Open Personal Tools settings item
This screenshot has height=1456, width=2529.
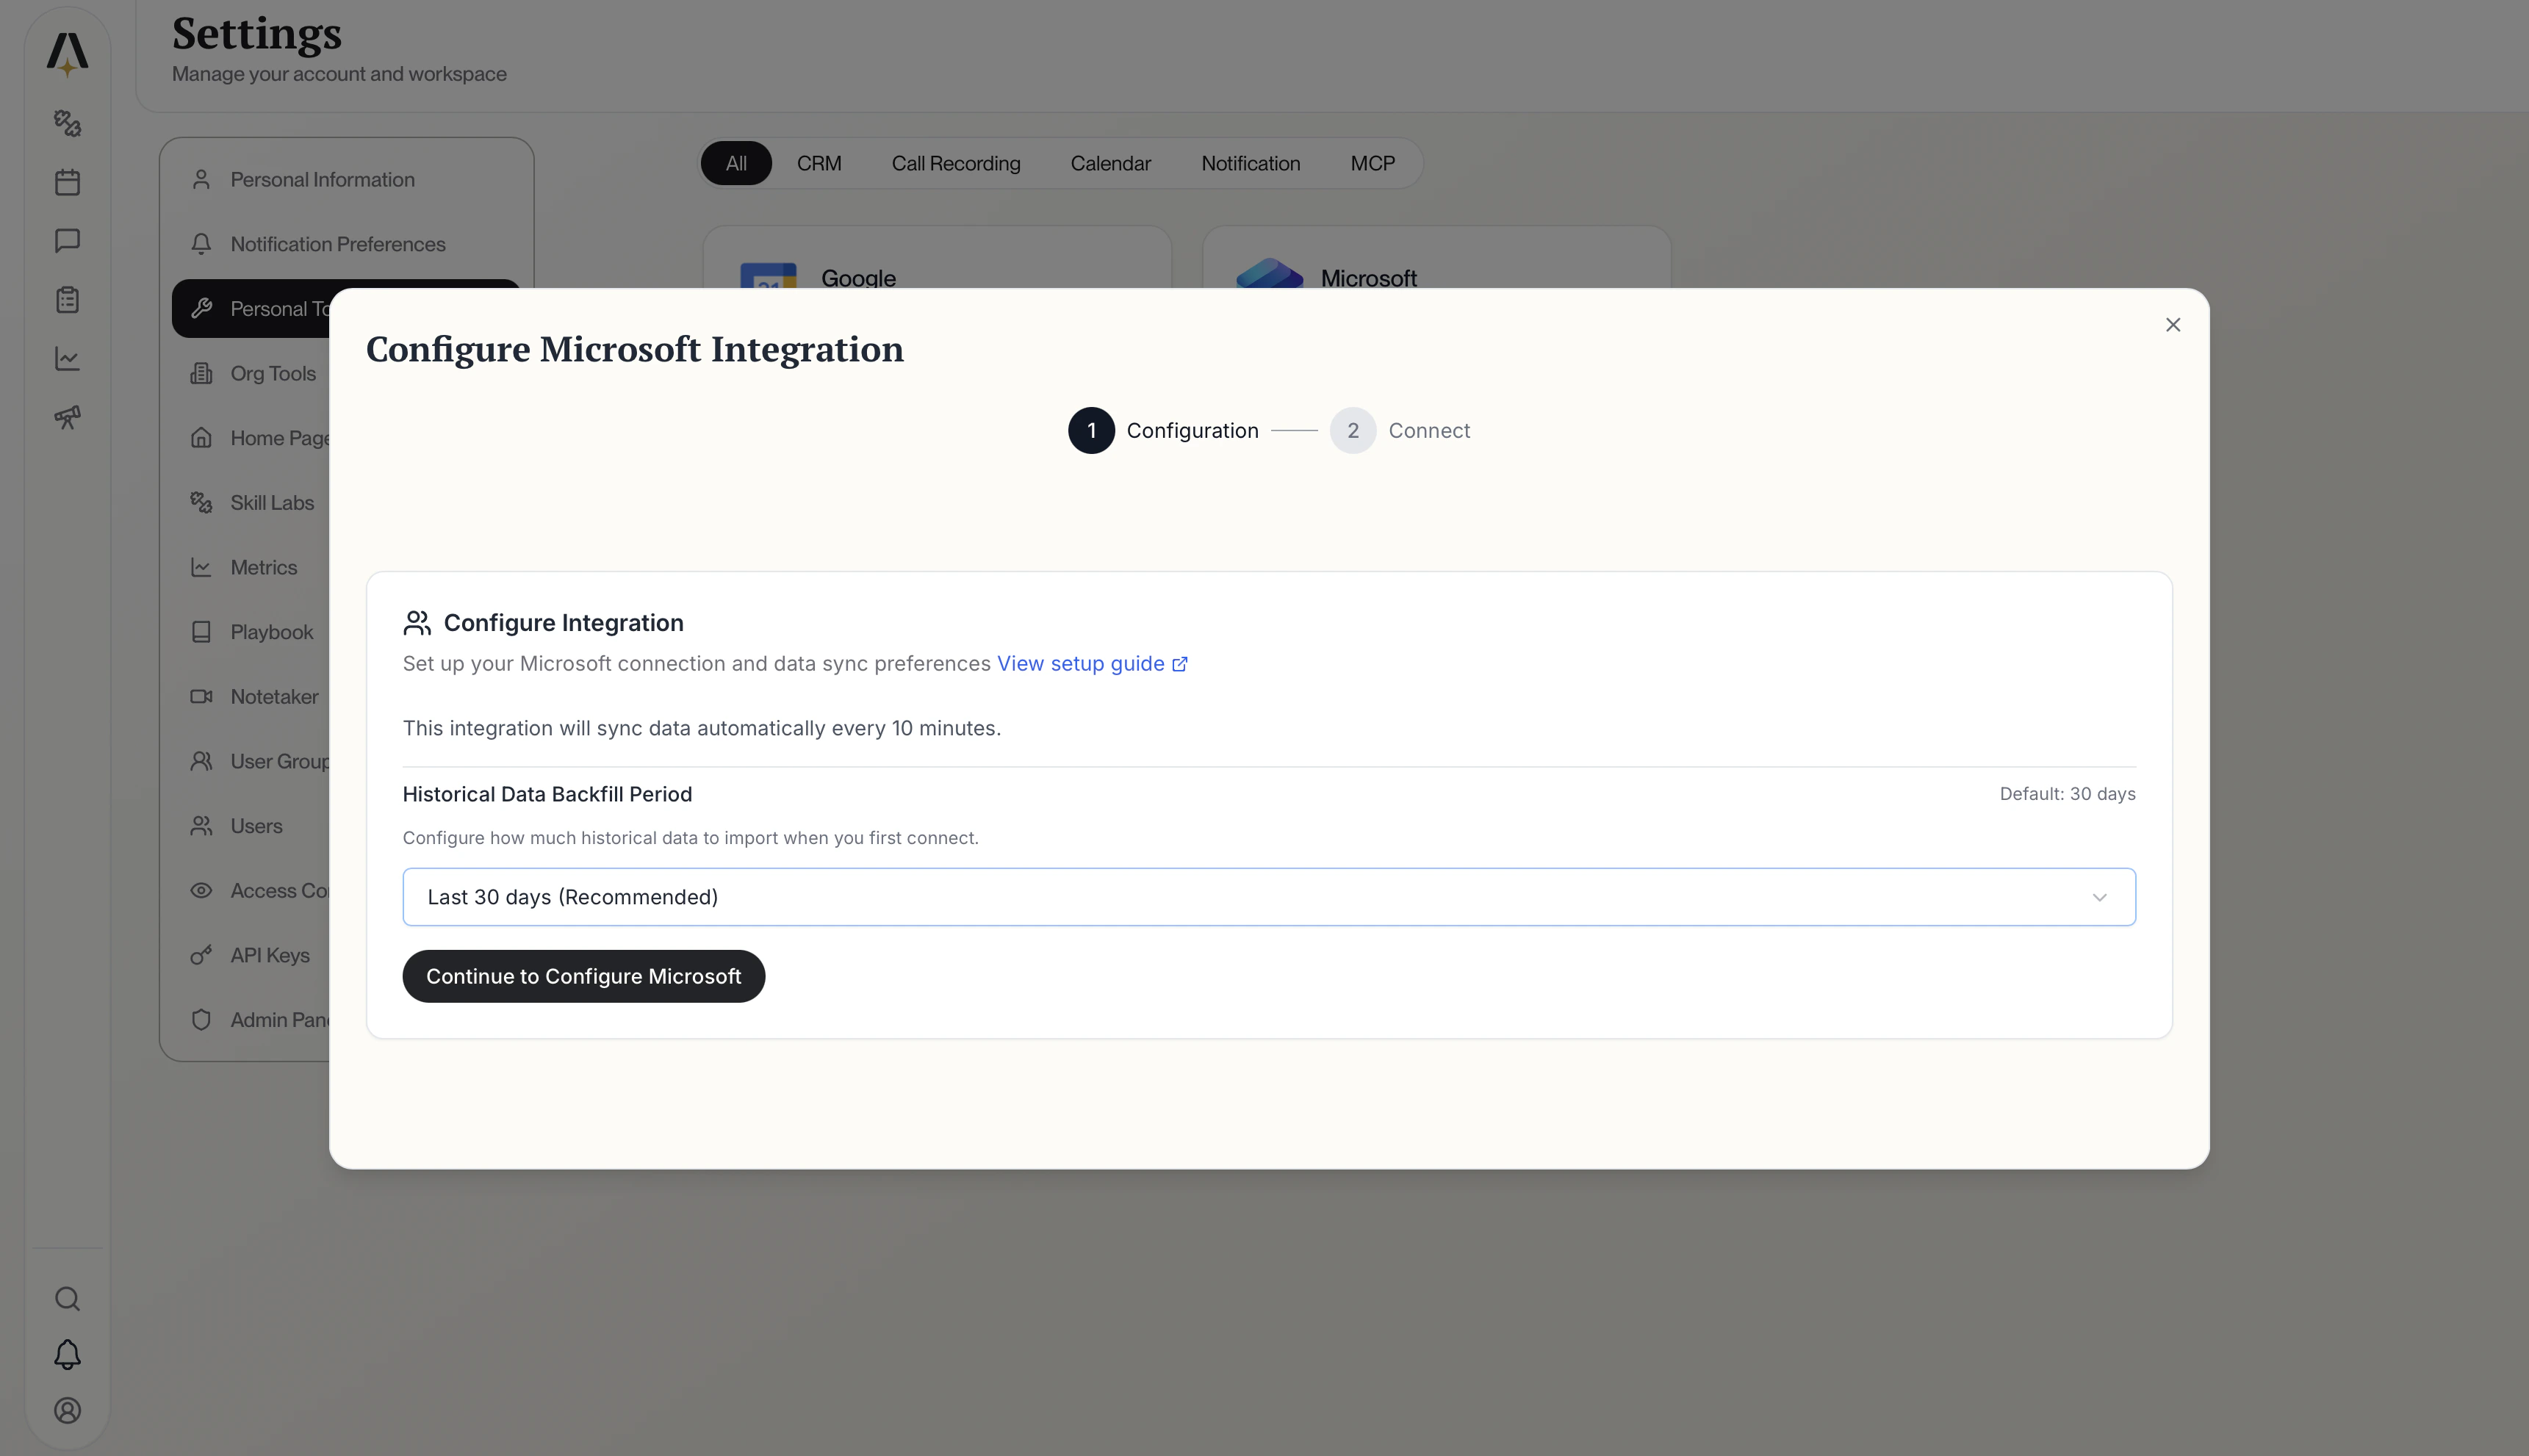251,309
